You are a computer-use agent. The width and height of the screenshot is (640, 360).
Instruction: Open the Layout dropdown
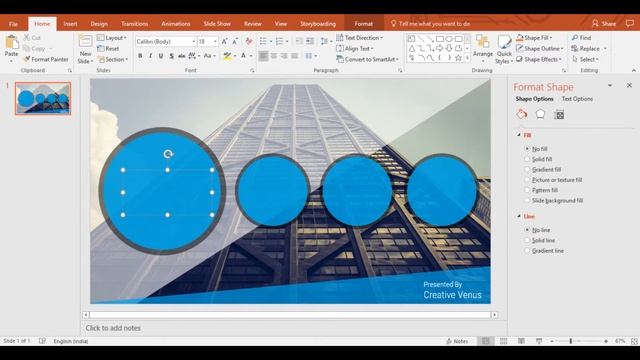(112, 38)
